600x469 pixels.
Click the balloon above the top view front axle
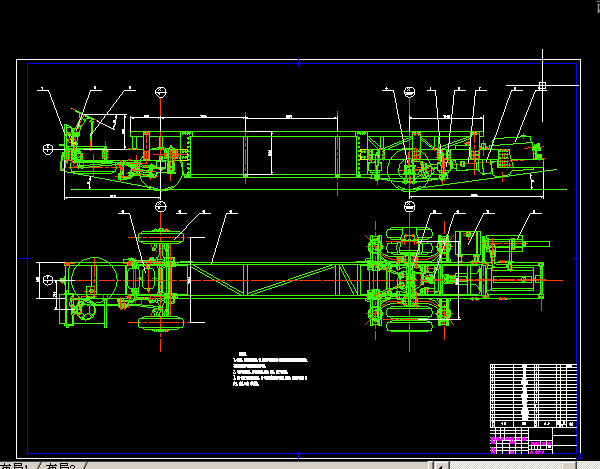(161, 205)
